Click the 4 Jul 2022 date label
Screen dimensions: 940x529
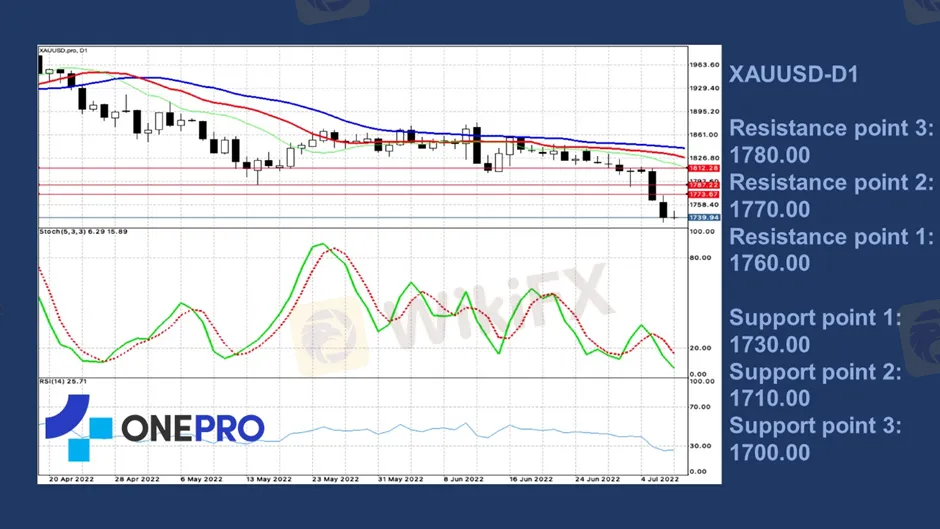pos(658,479)
